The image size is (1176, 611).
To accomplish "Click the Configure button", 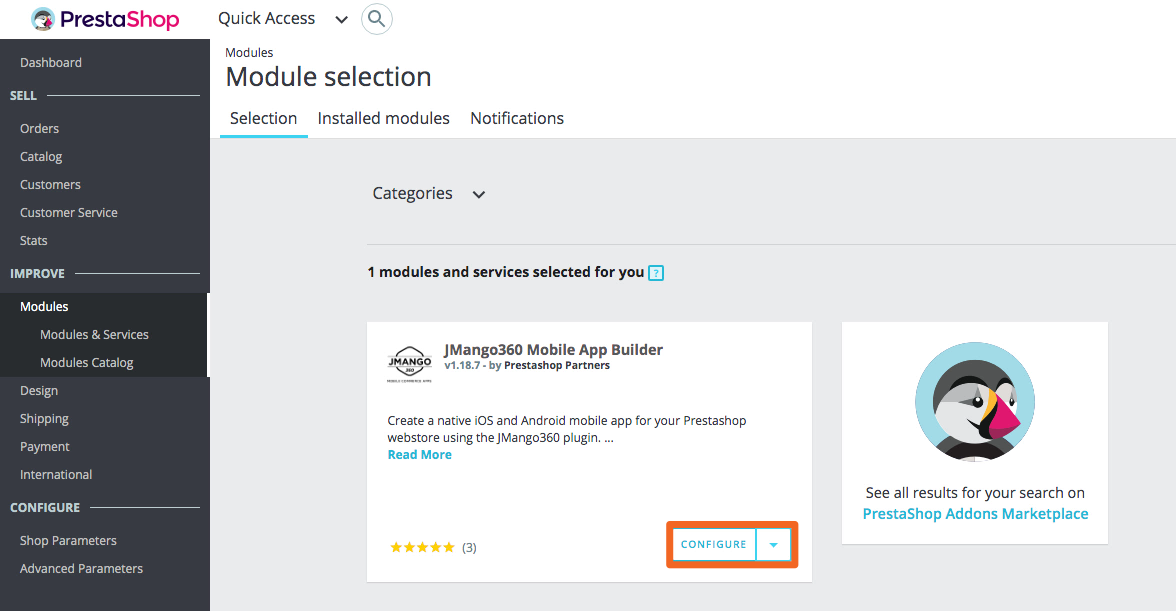I will (714, 545).
